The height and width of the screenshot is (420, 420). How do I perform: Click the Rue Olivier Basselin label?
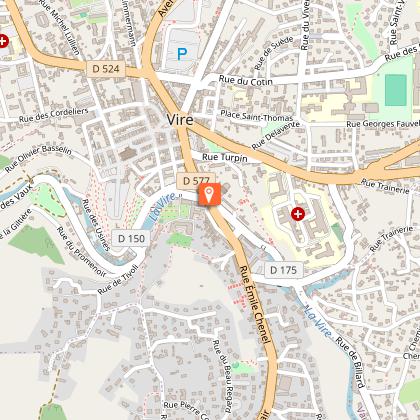[x=38, y=158]
